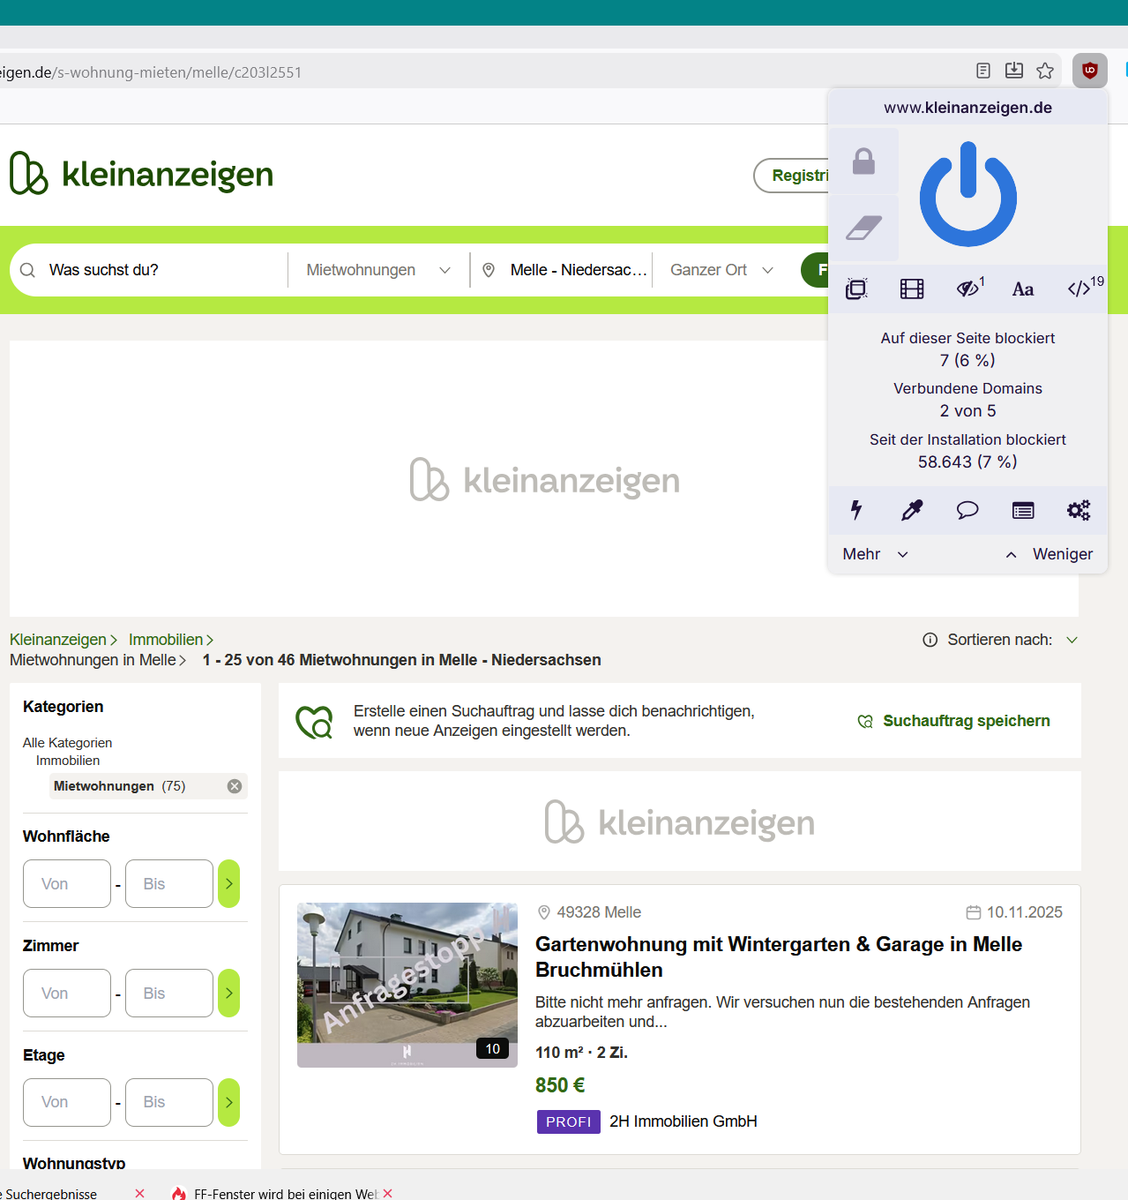Toggle uBlock power button for this site
Screen dimensions: 1128x1200
[968, 194]
